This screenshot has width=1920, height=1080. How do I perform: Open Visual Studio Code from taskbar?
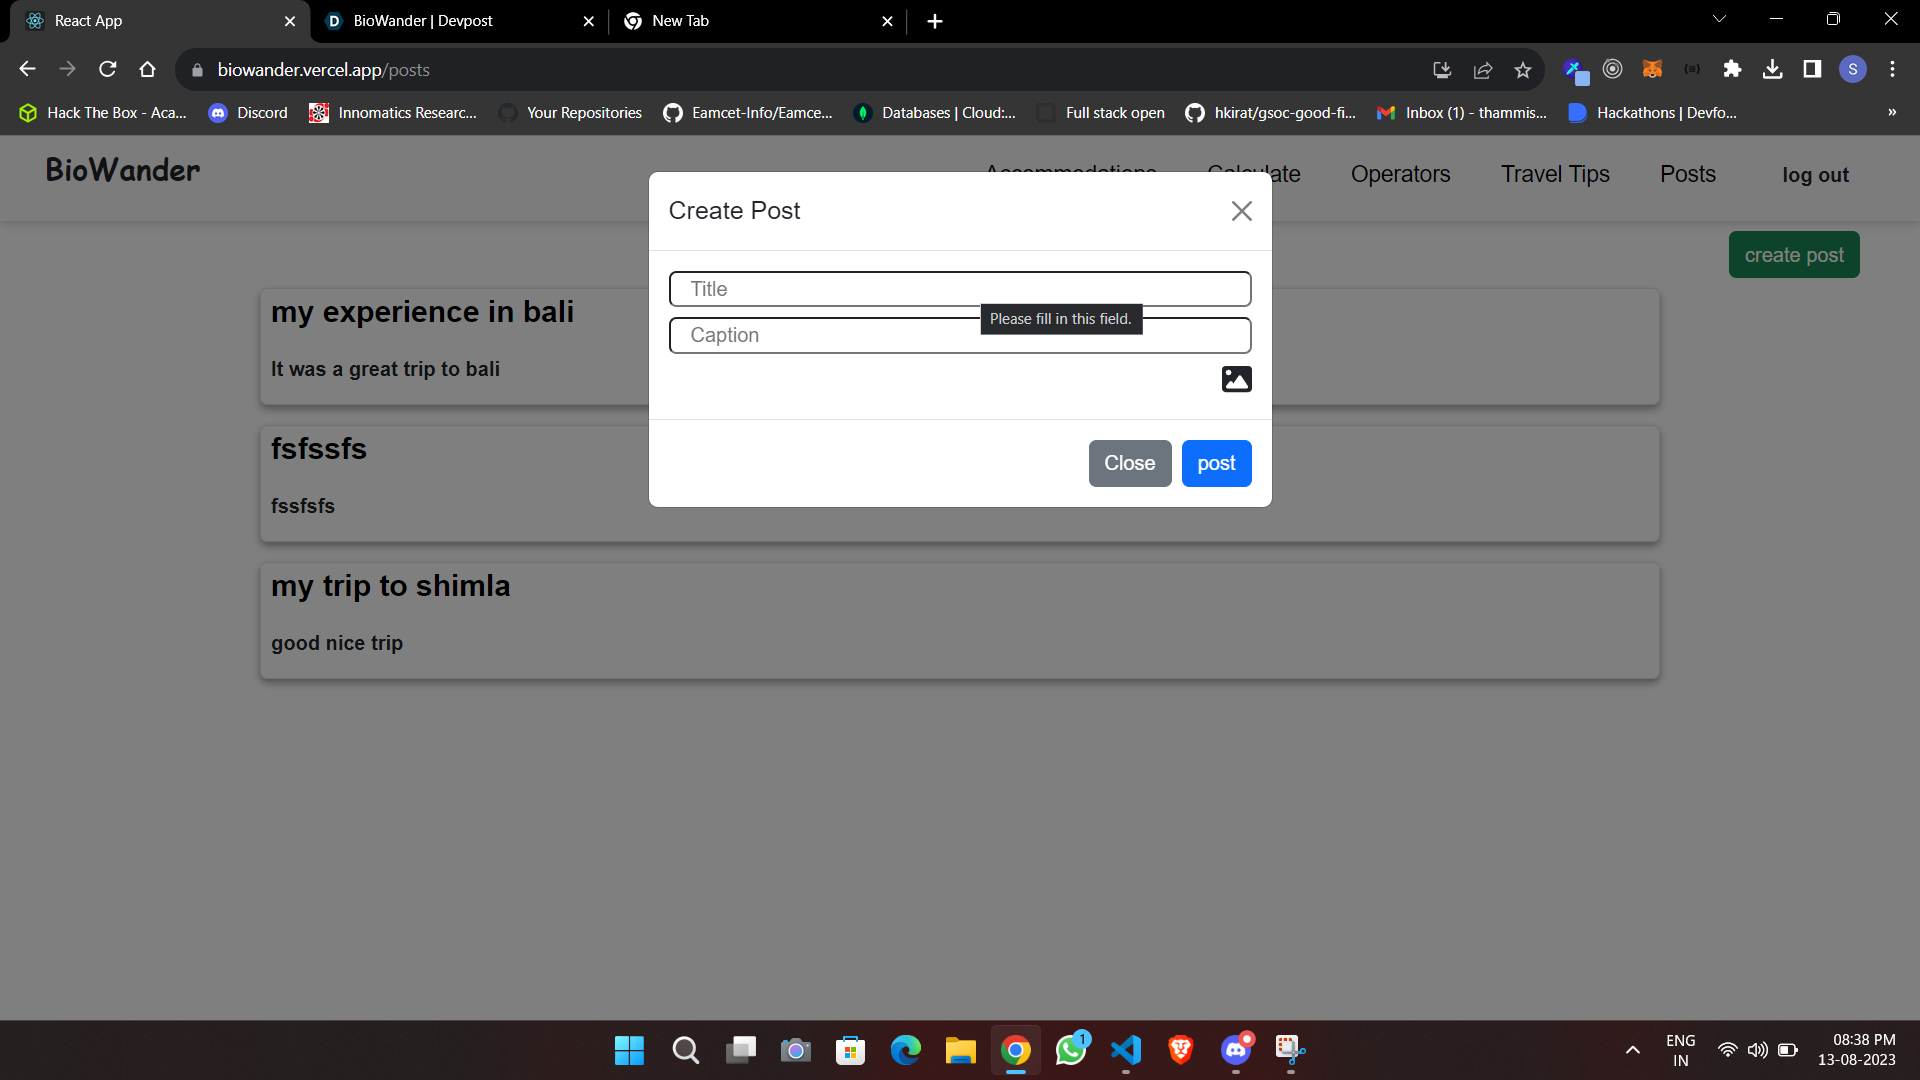click(1125, 1050)
